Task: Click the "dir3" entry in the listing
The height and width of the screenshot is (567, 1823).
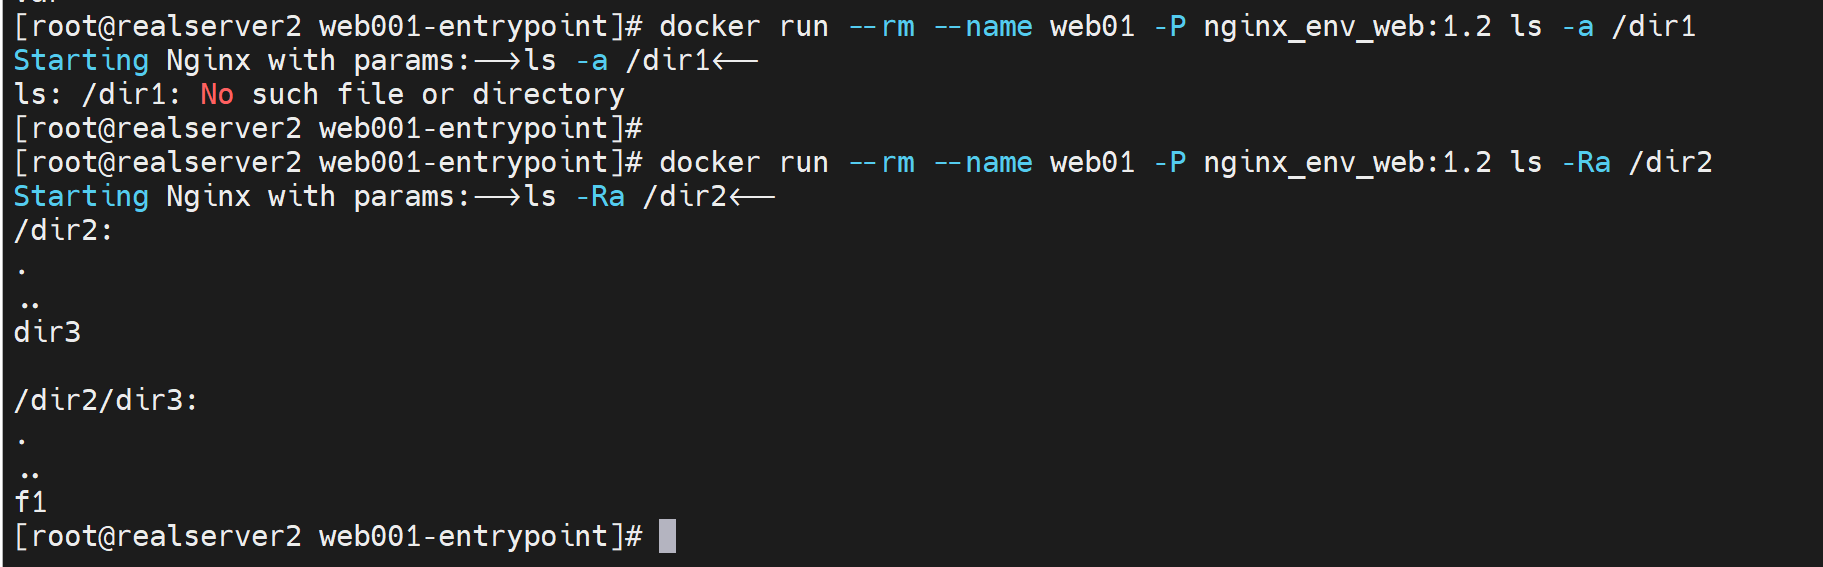Action: pyautogui.click(x=47, y=332)
